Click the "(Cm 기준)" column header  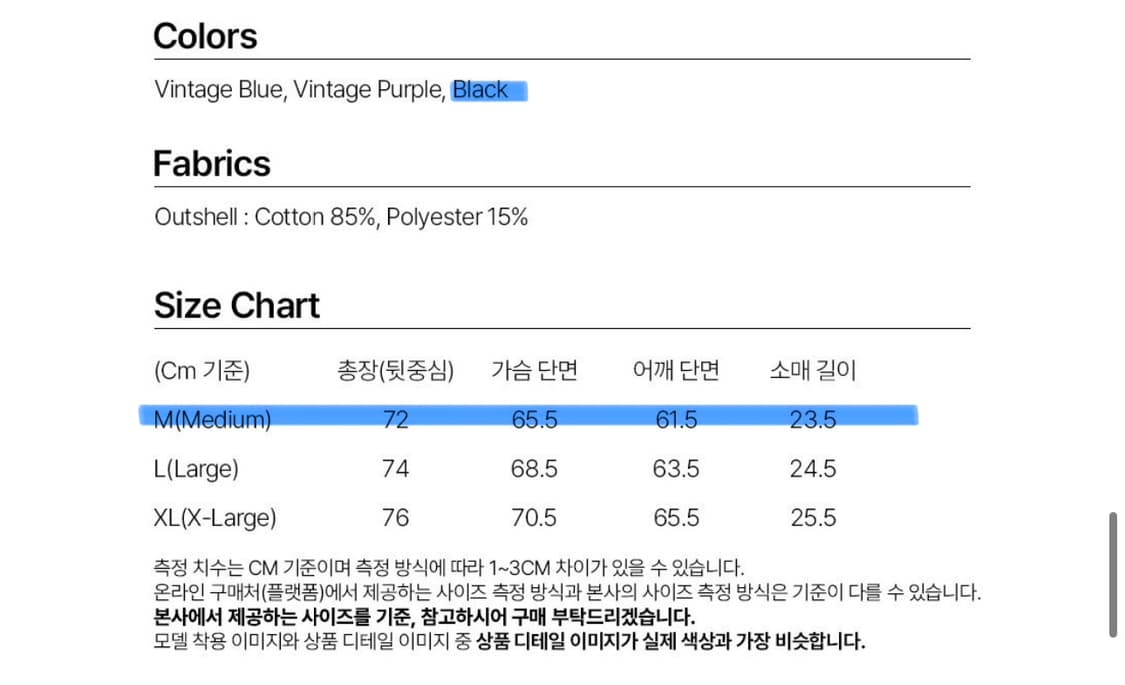click(x=202, y=371)
